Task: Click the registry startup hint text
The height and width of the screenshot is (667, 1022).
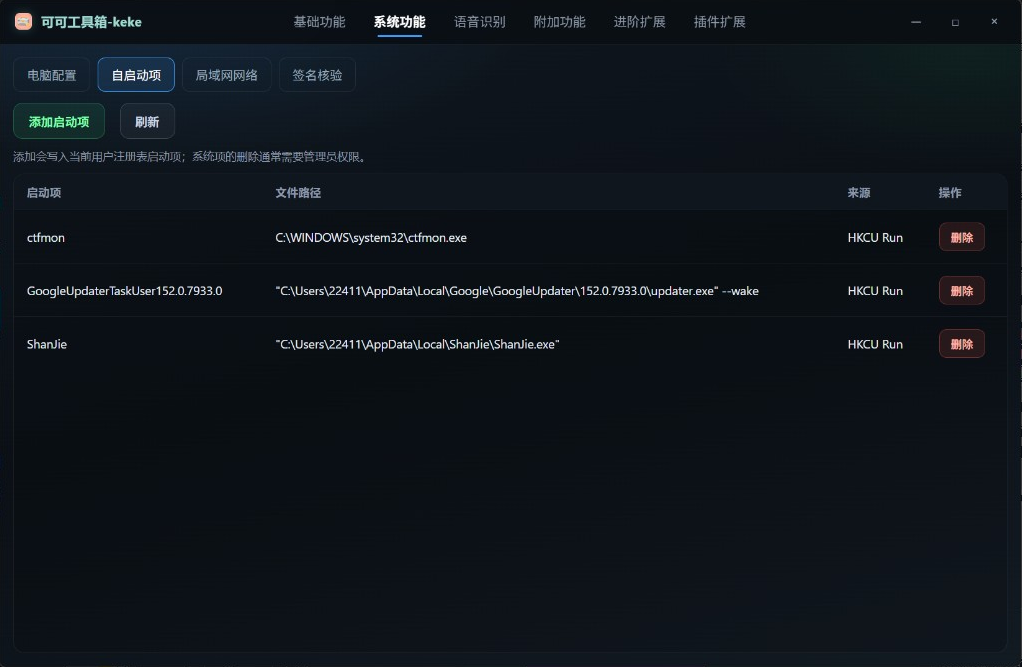Action: tap(189, 157)
